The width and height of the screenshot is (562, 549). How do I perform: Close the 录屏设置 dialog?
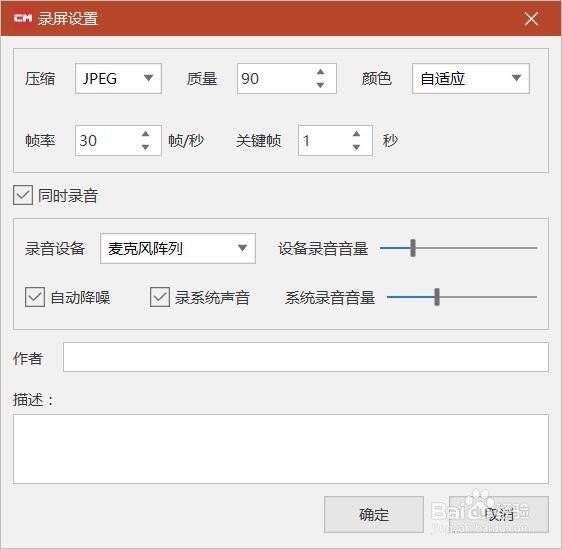pyautogui.click(x=531, y=19)
